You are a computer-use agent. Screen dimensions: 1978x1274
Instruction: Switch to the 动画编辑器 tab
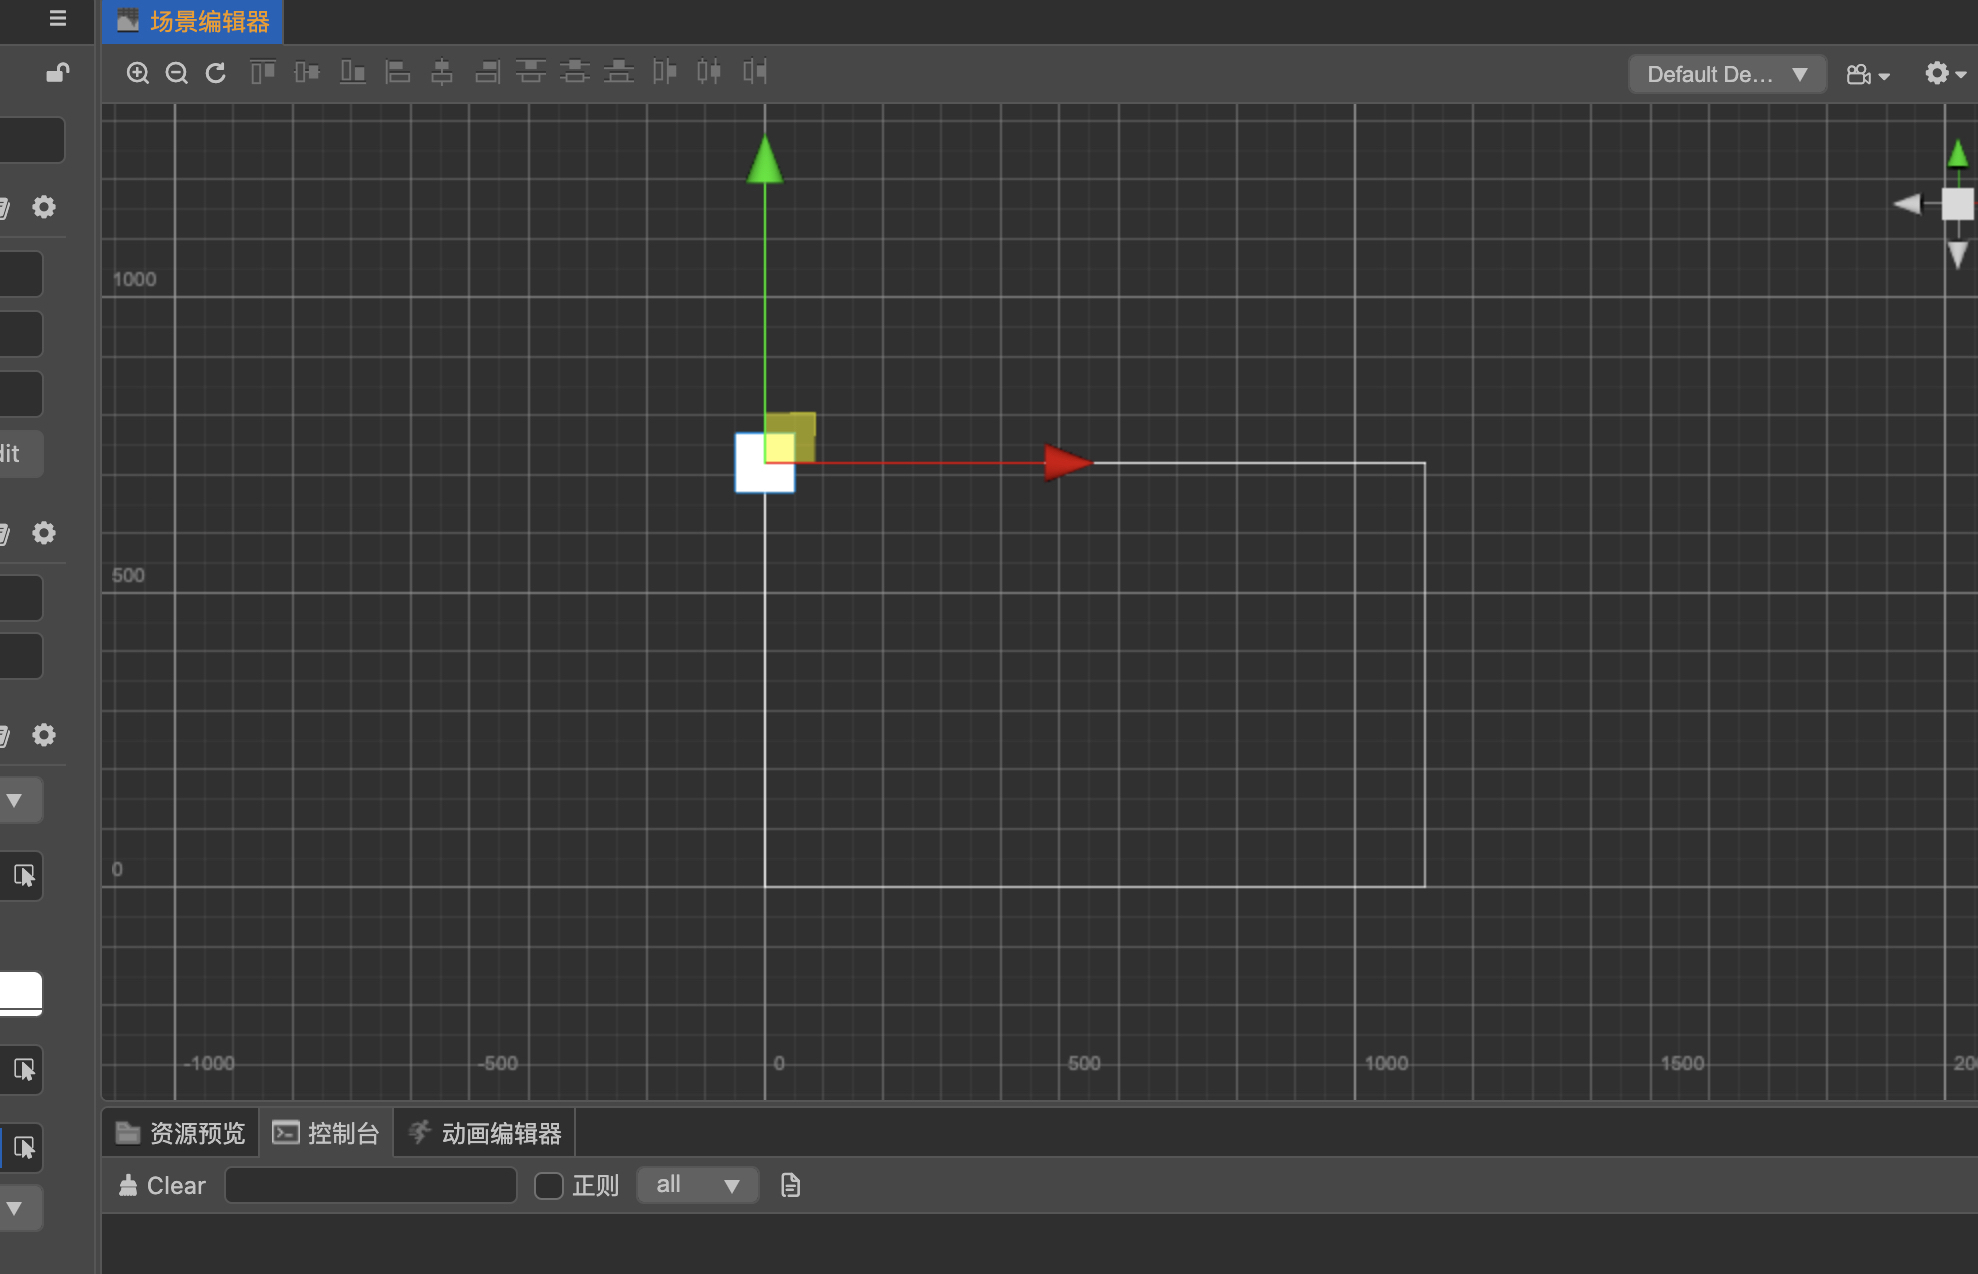tap(485, 1133)
